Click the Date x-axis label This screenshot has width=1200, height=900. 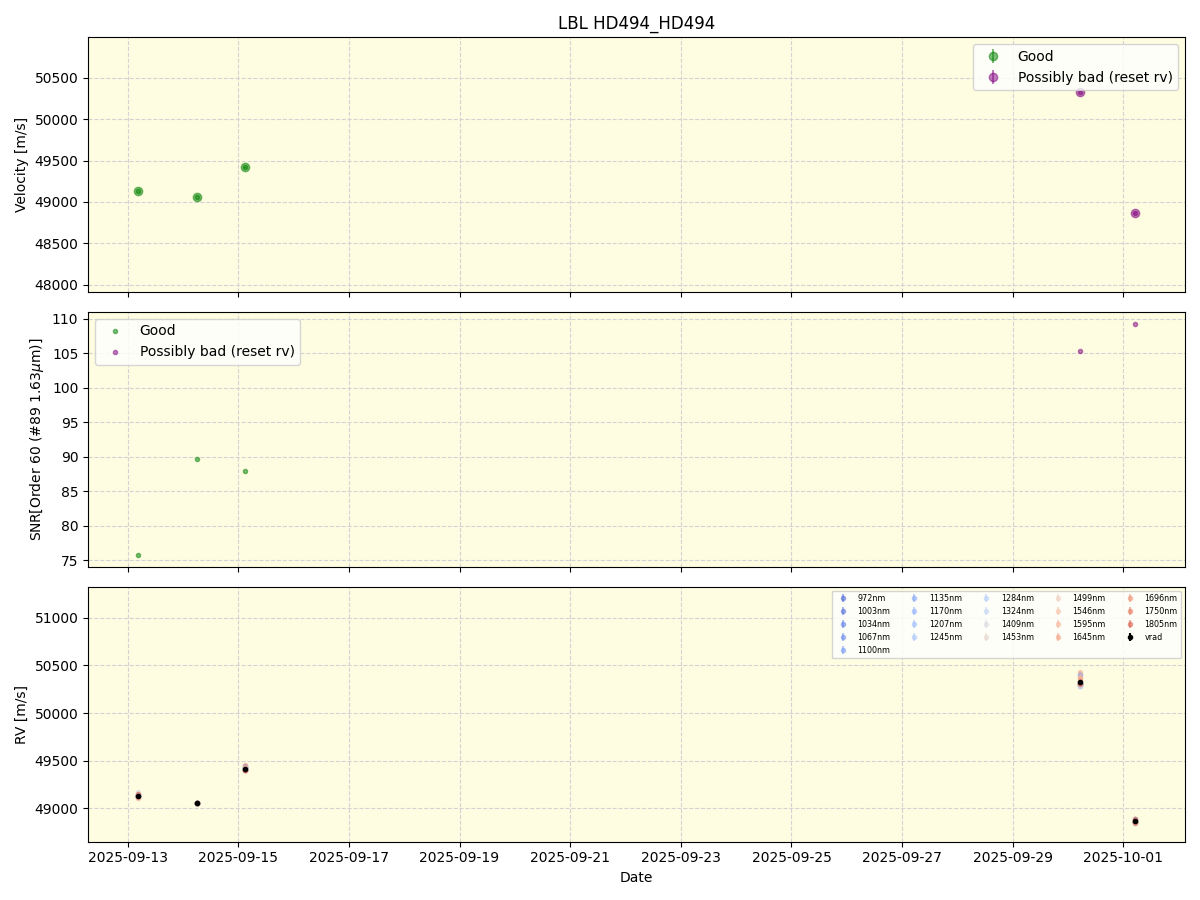[636, 877]
